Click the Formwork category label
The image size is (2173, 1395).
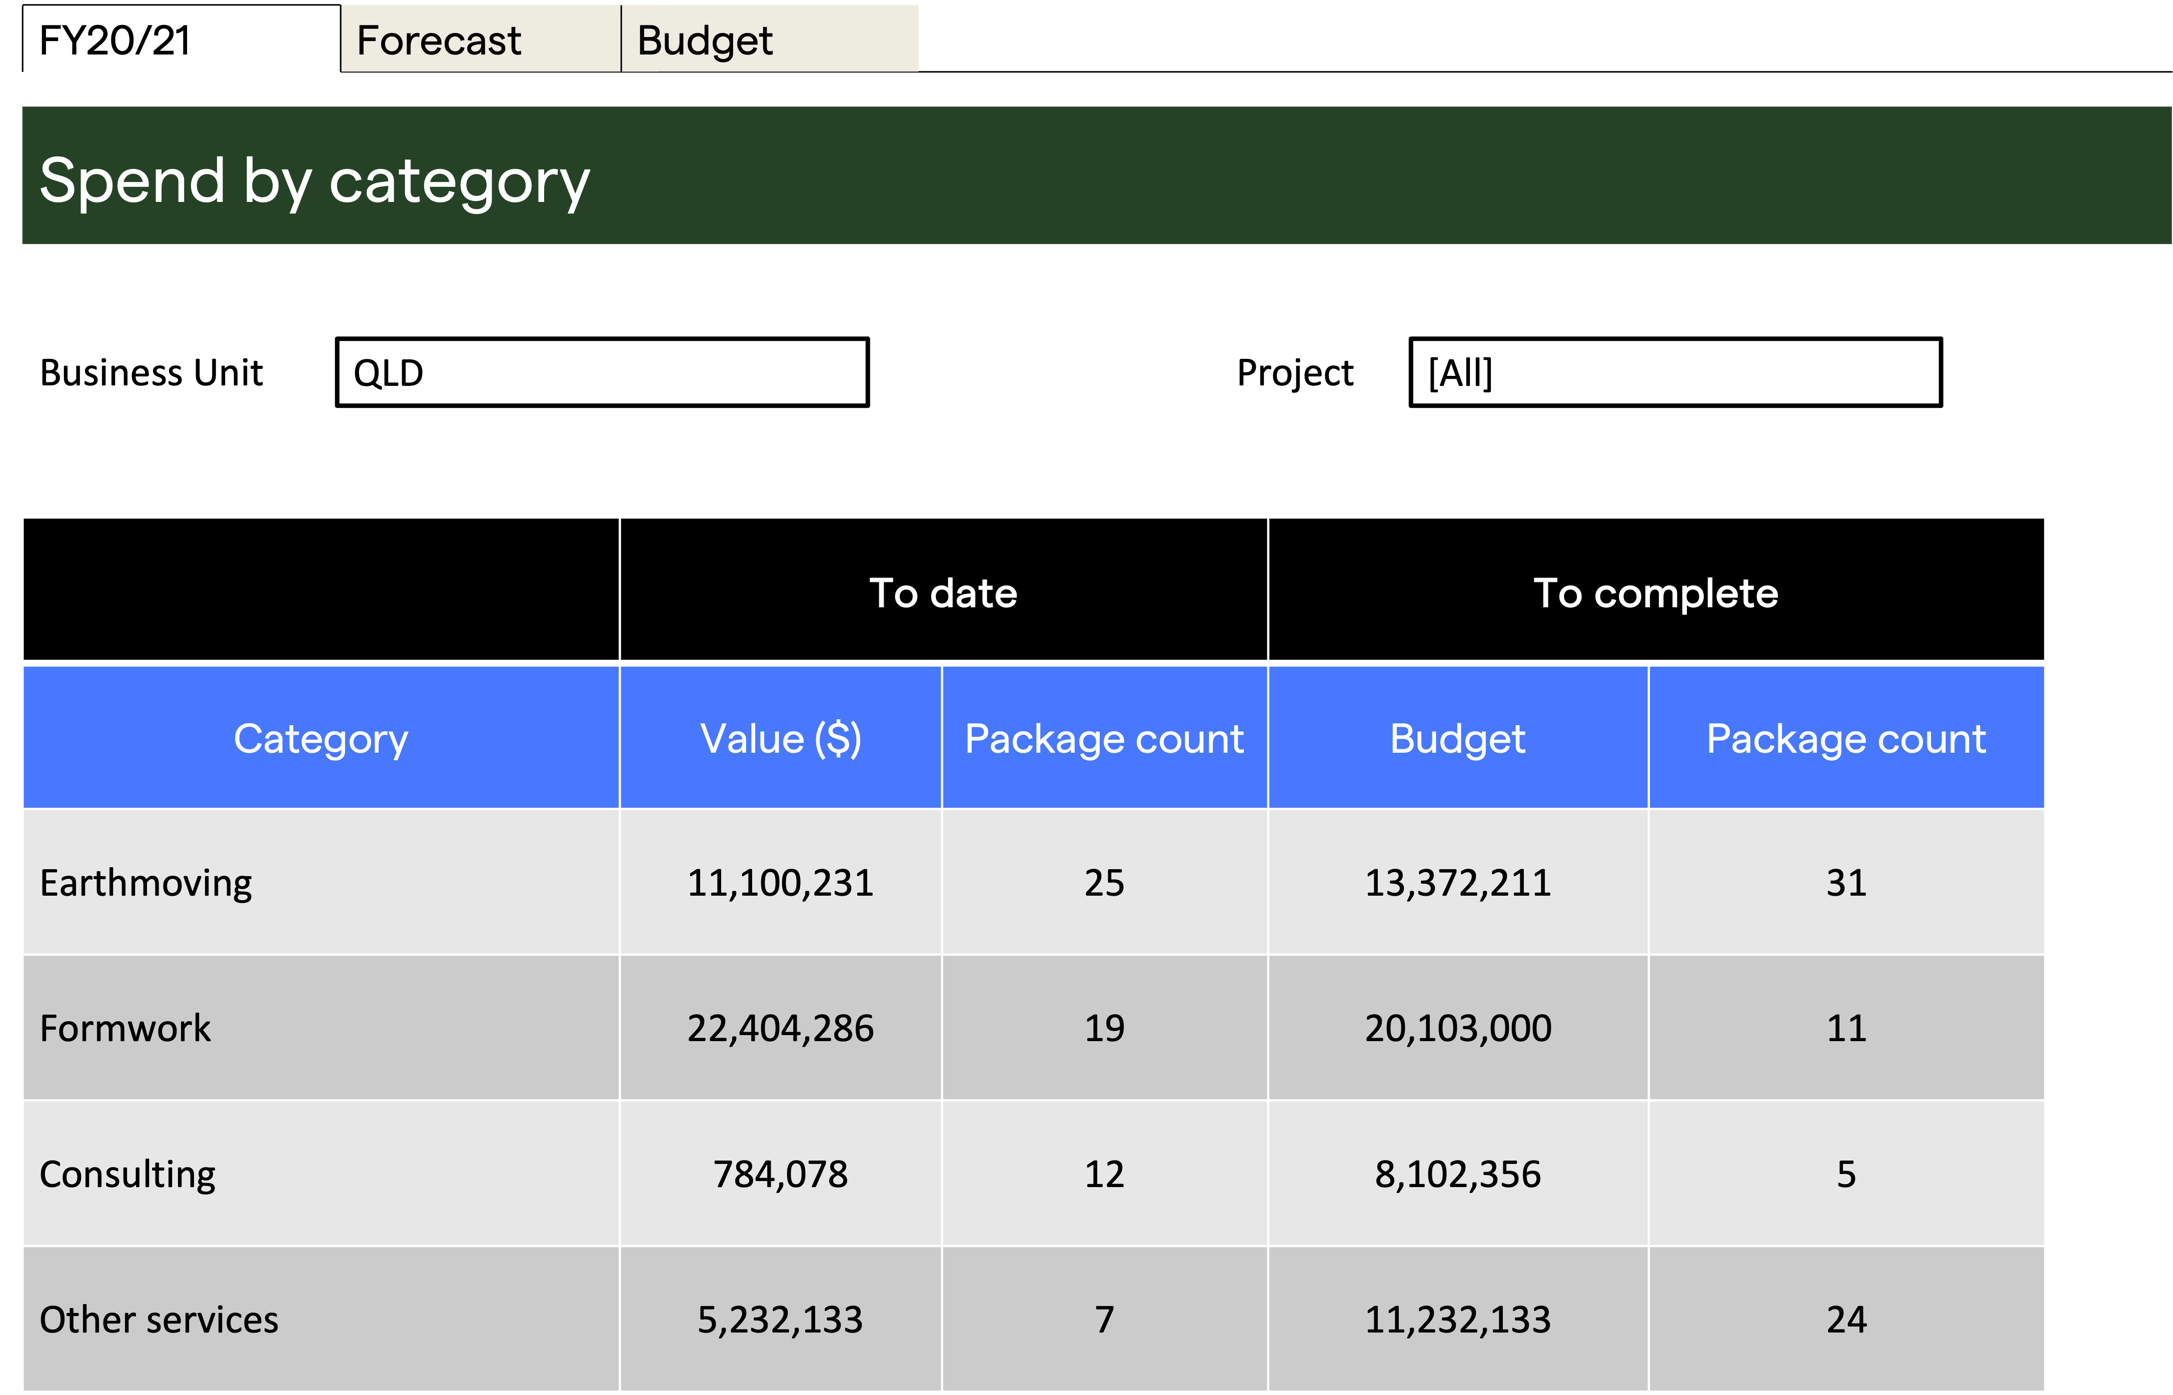coord(125,1028)
